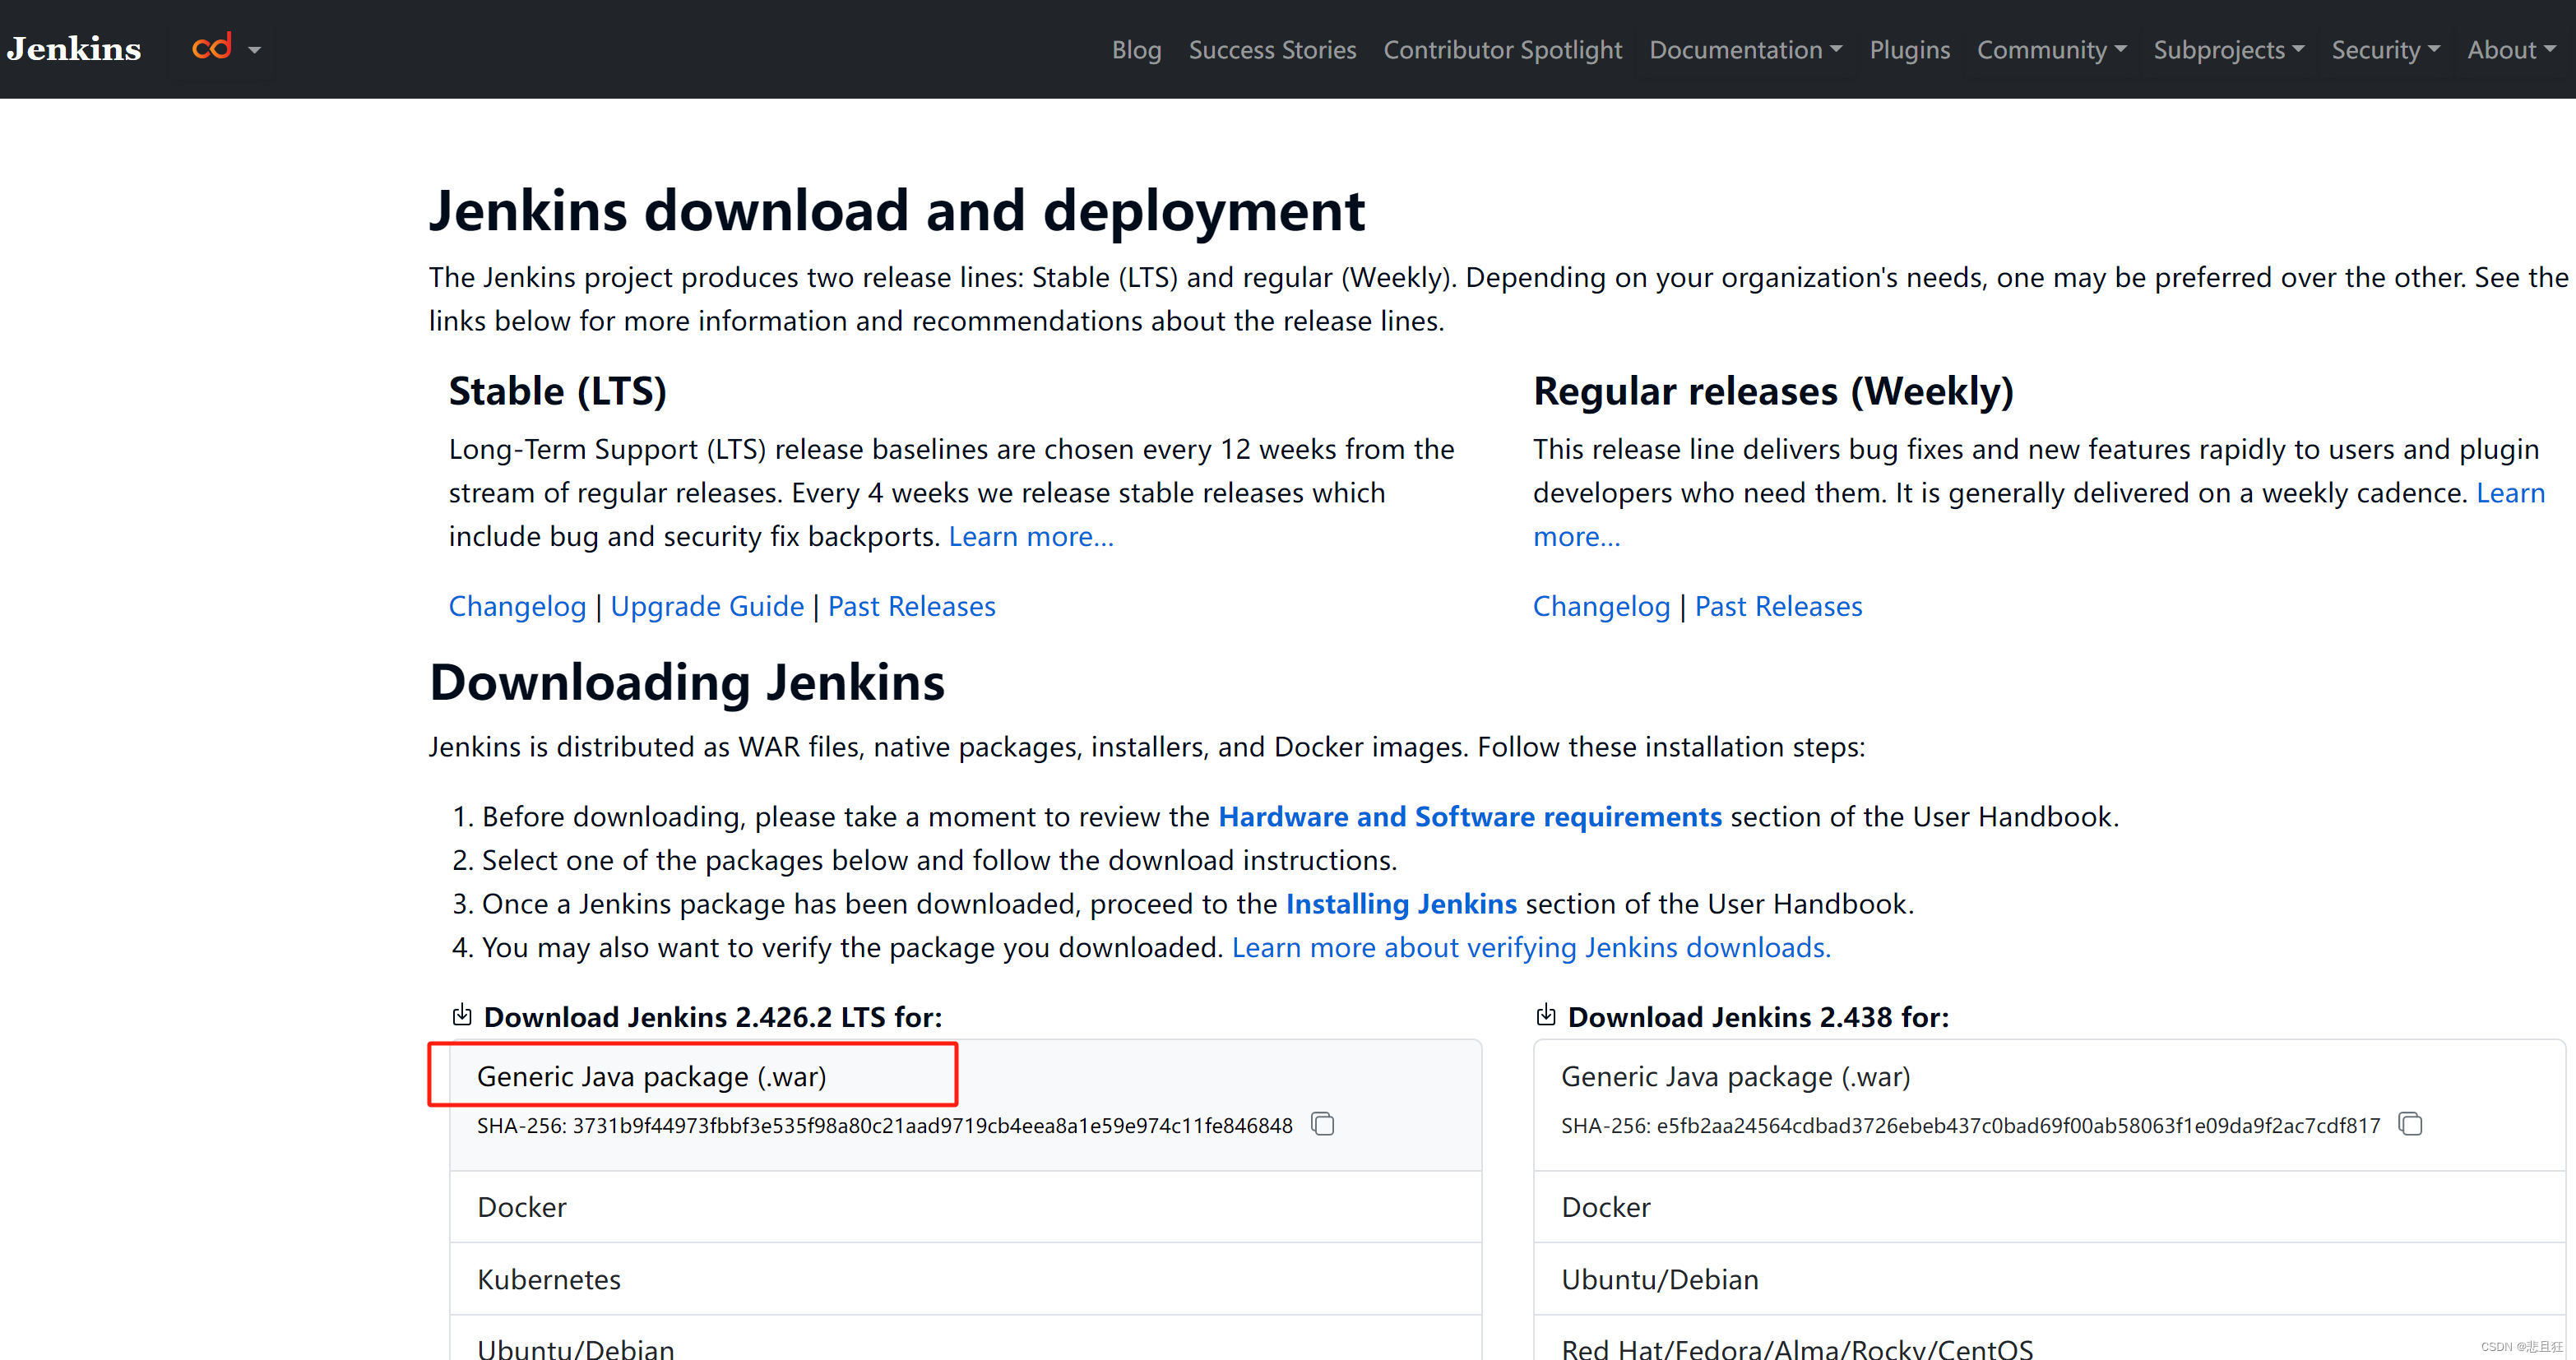The width and height of the screenshot is (2576, 1360).
Task: Open Hardware and Software requirements link
Action: point(1469,817)
